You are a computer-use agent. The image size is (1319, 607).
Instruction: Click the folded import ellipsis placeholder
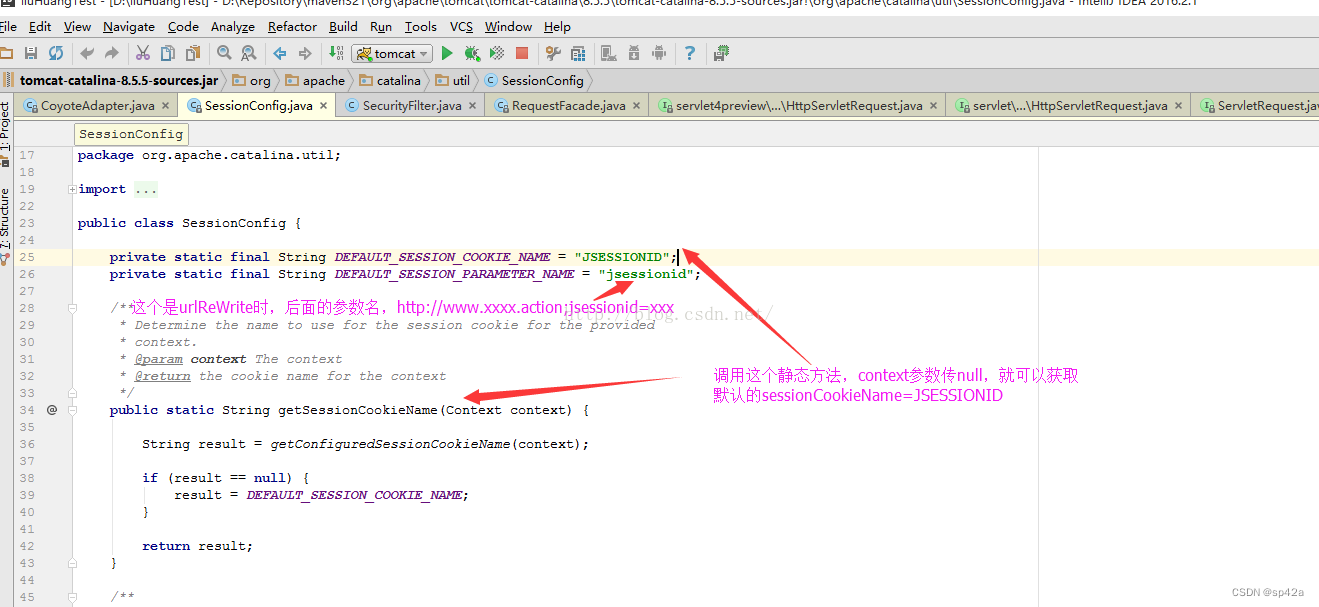pyautogui.click(x=145, y=189)
